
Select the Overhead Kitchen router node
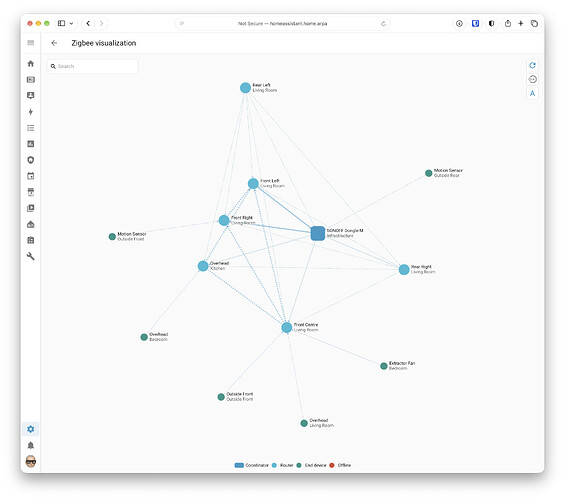pos(203,266)
